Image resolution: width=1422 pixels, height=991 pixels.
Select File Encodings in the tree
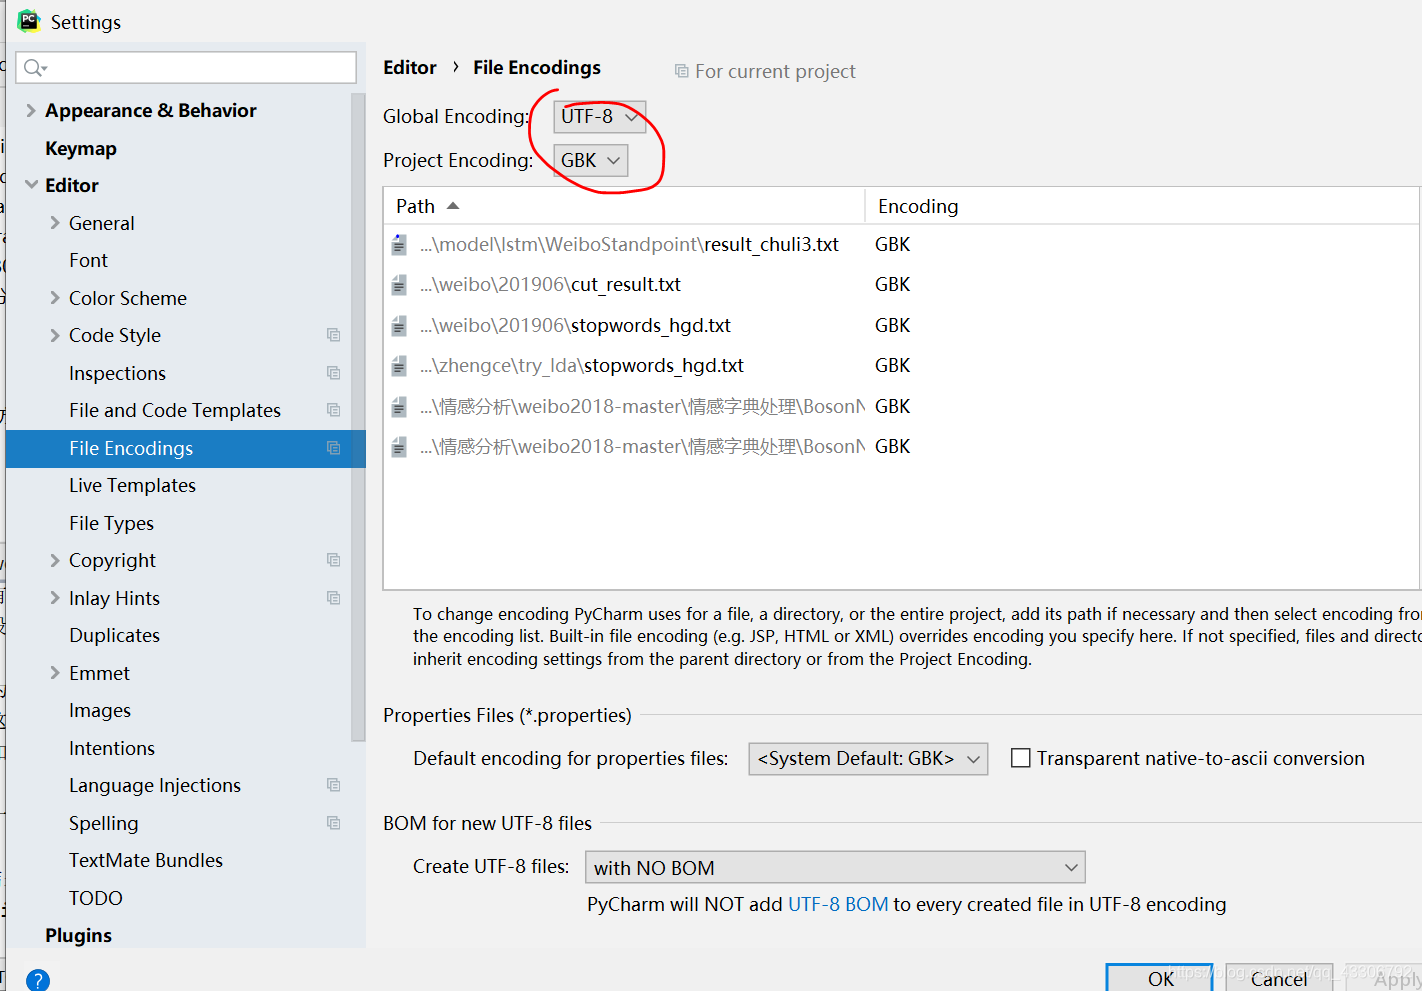click(186, 448)
